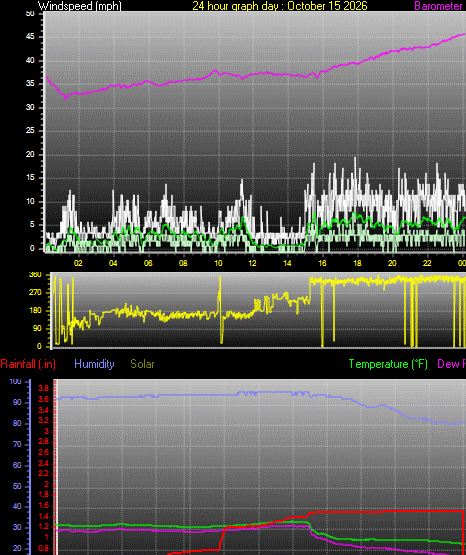Click the magenta 'Barometer' legend label
Image resolution: width=466 pixels, height=555 pixels.
[438, 6]
